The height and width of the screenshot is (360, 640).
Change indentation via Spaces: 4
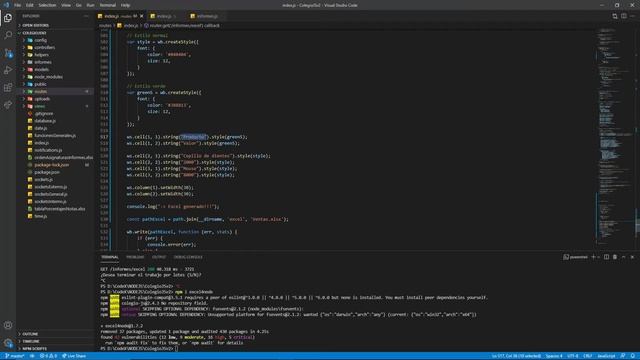[x=554, y=356]
